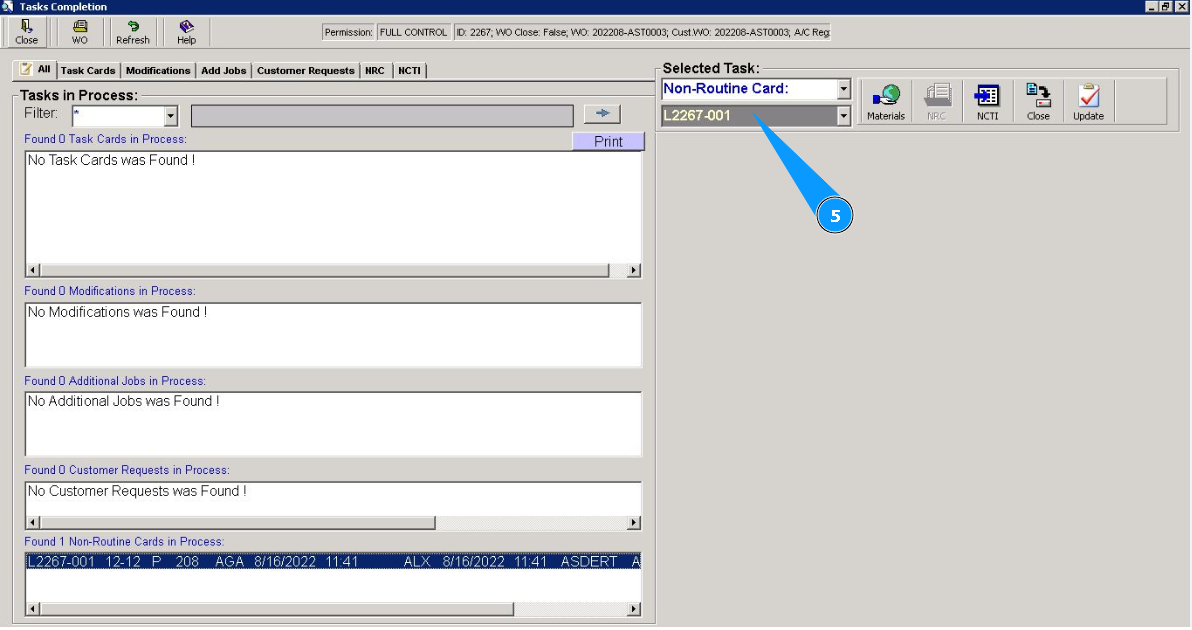The height and width of the screenshot is (630, 1192).
Task: Click the Refresh toolbar icon
Action: coord(132,32)
